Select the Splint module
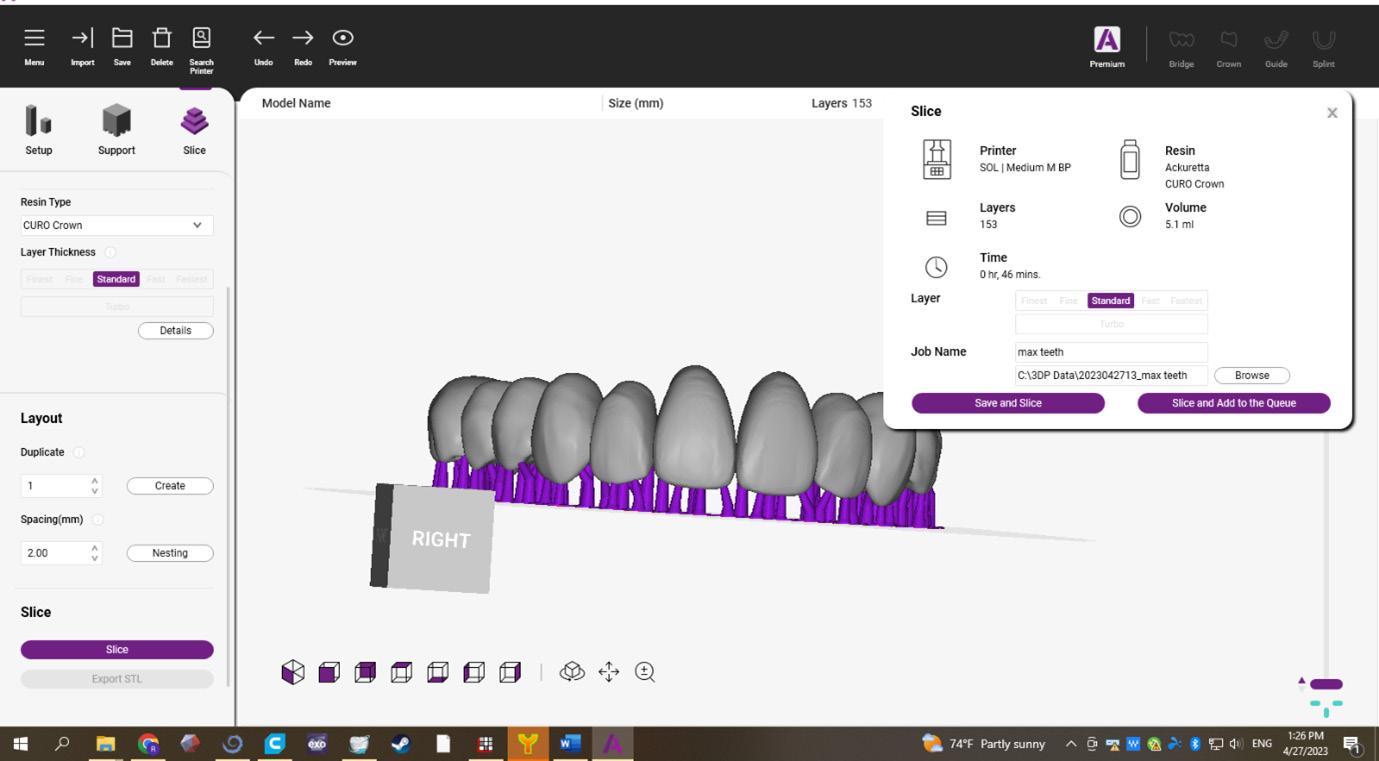This screenshot has height=761, width=1379. [x=1324, y=40]
